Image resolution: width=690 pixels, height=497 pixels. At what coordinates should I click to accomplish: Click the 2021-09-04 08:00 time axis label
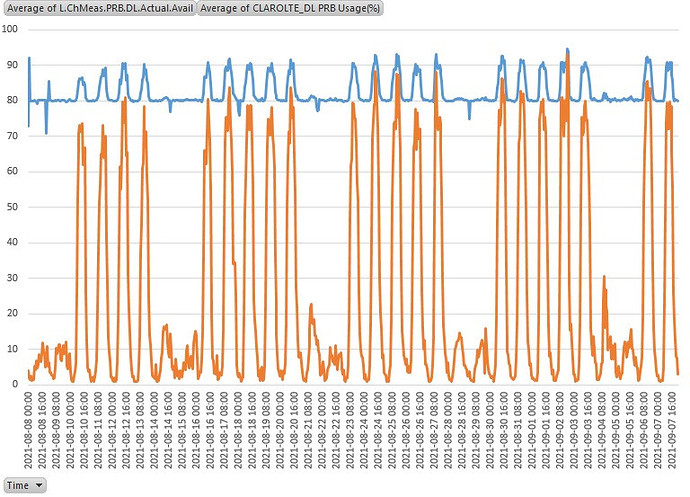[x=602, y=431]
